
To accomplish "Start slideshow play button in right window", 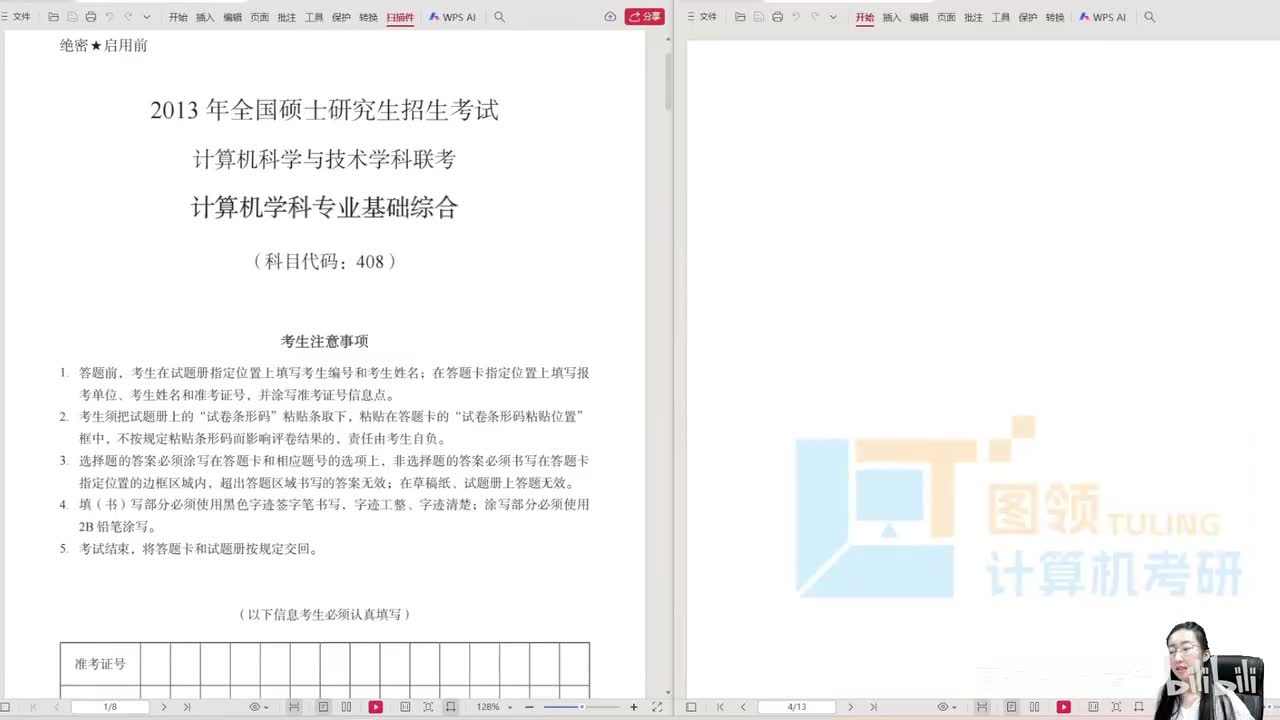I will pyautogui.click(x=1064, y=707).
